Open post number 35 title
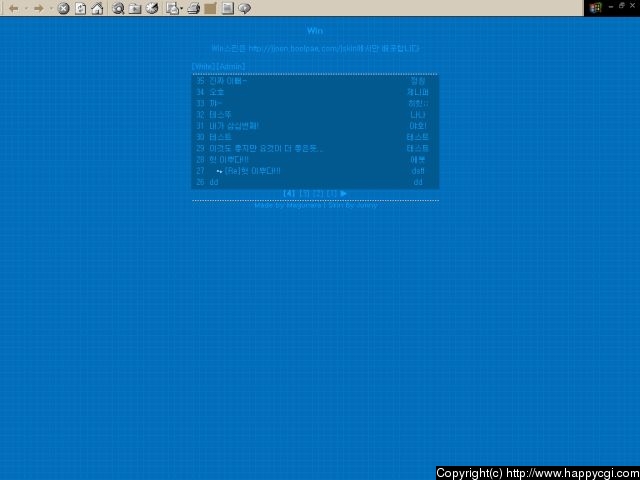The width and height of the screenshot is (640, 480). coord(228,81)
